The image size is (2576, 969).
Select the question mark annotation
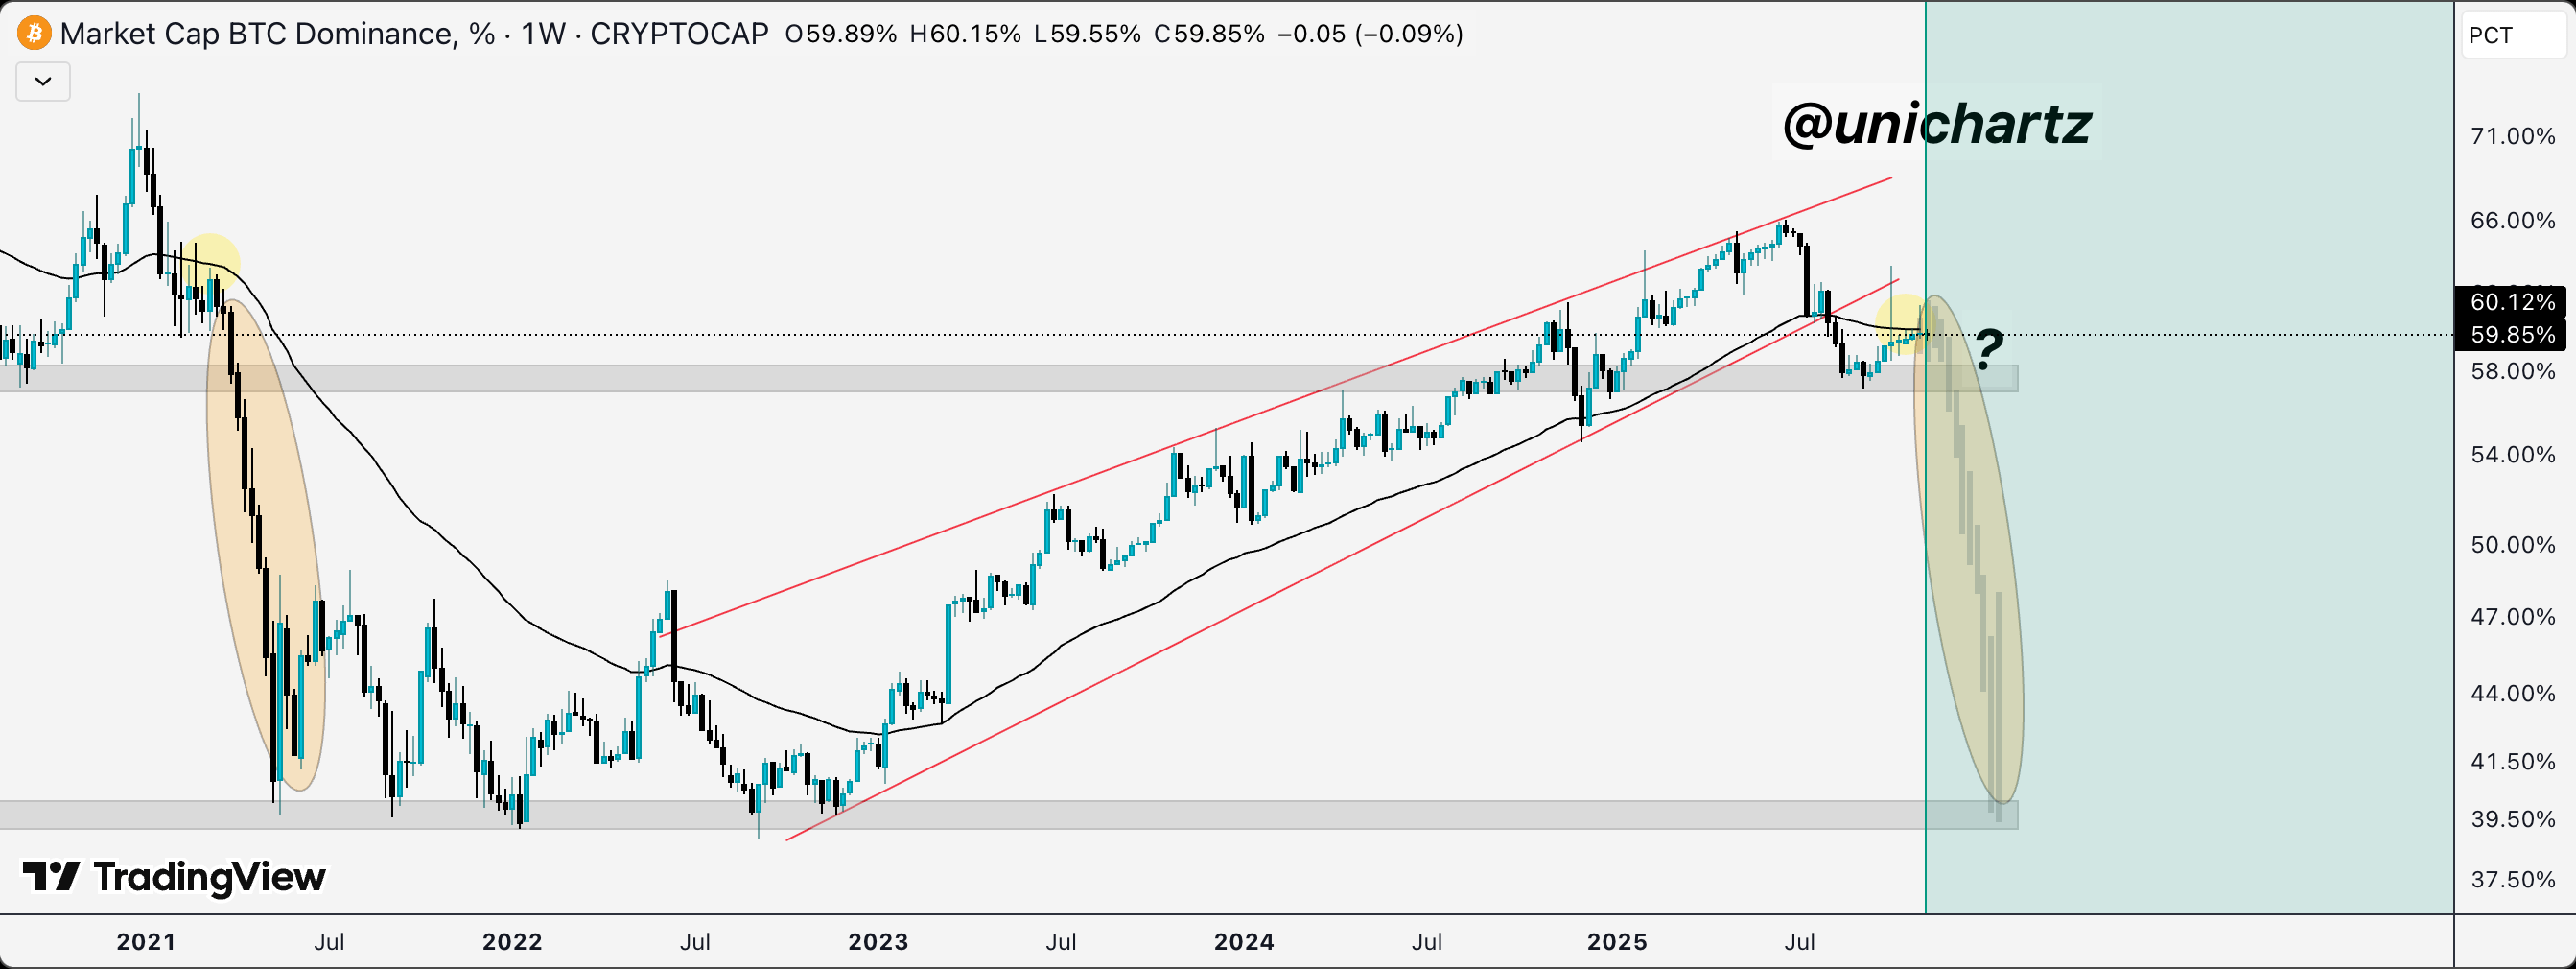[1988, 348]
